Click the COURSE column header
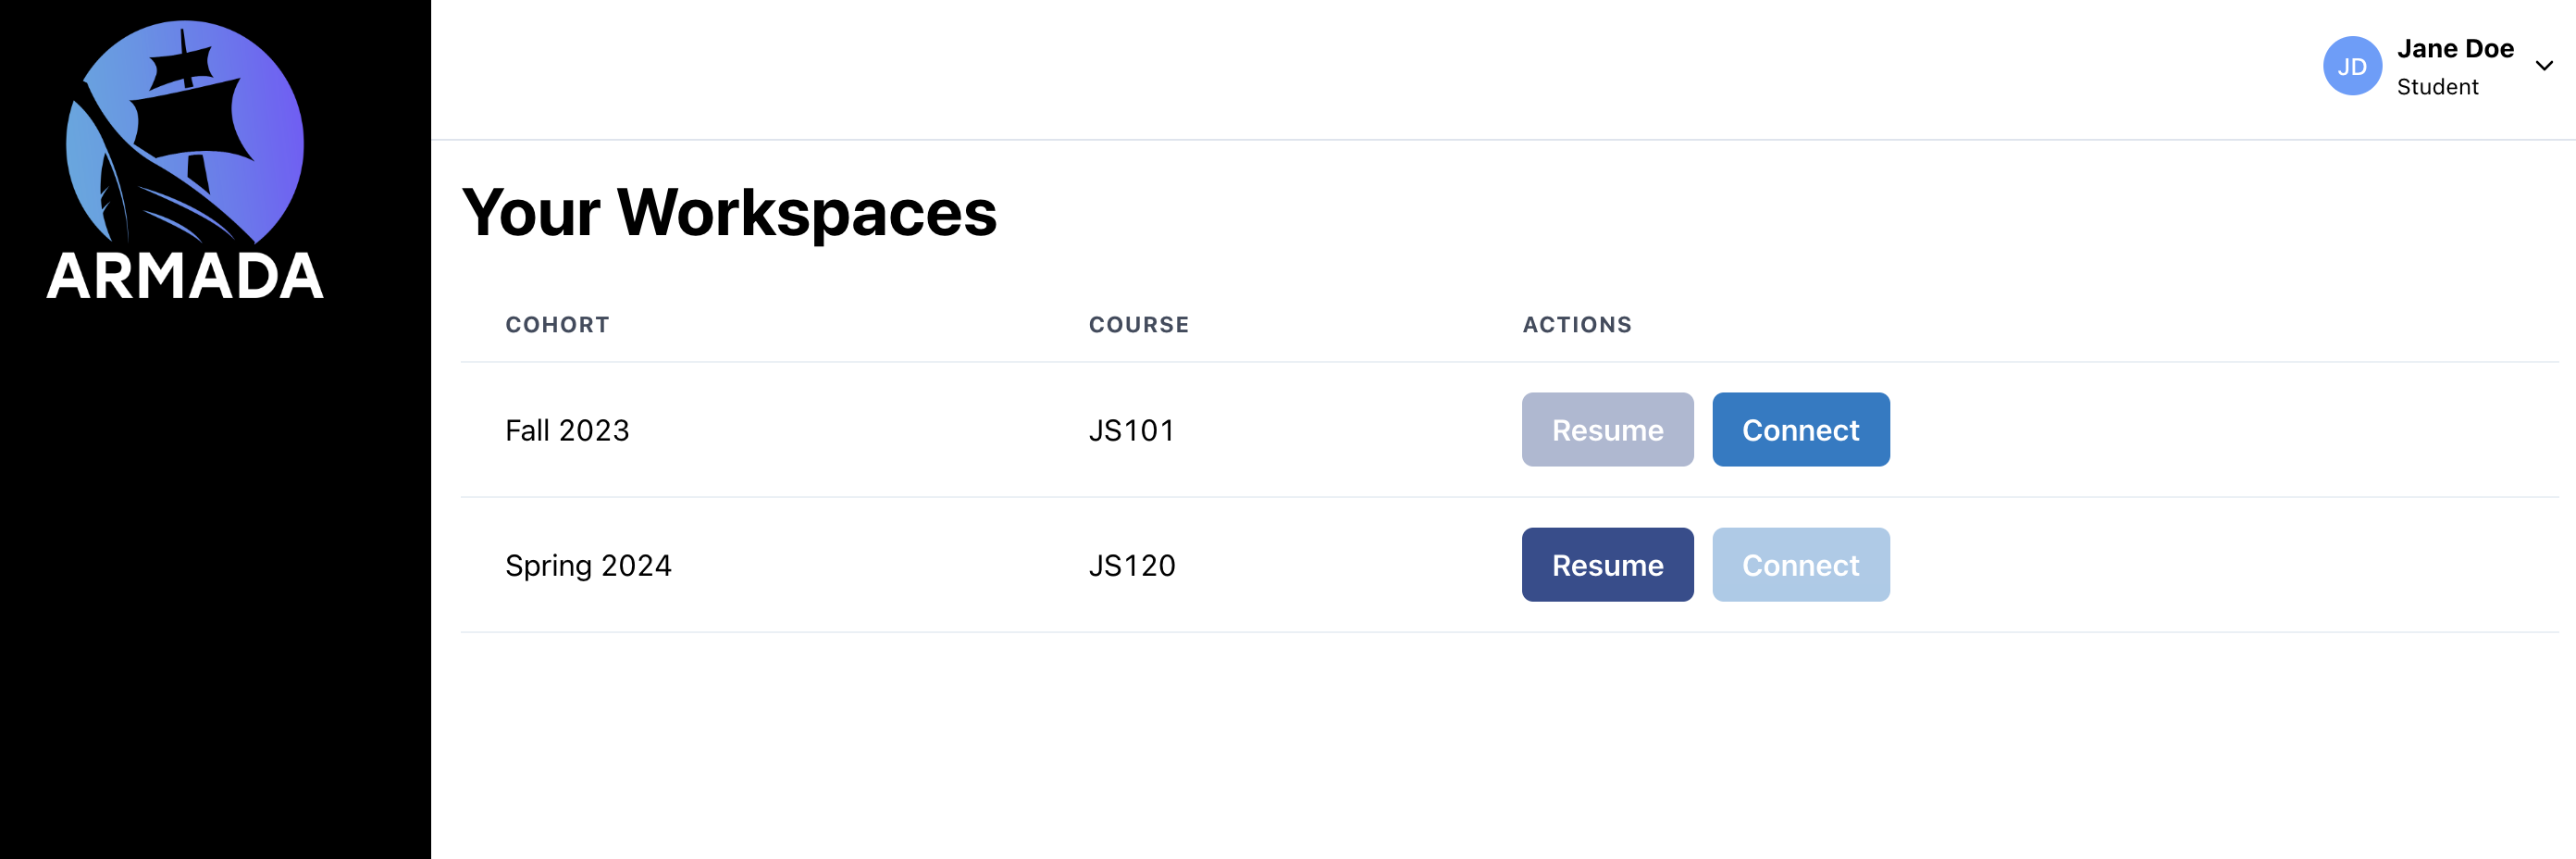This screenshot has height=859, width=2576. coord(1138,324)
